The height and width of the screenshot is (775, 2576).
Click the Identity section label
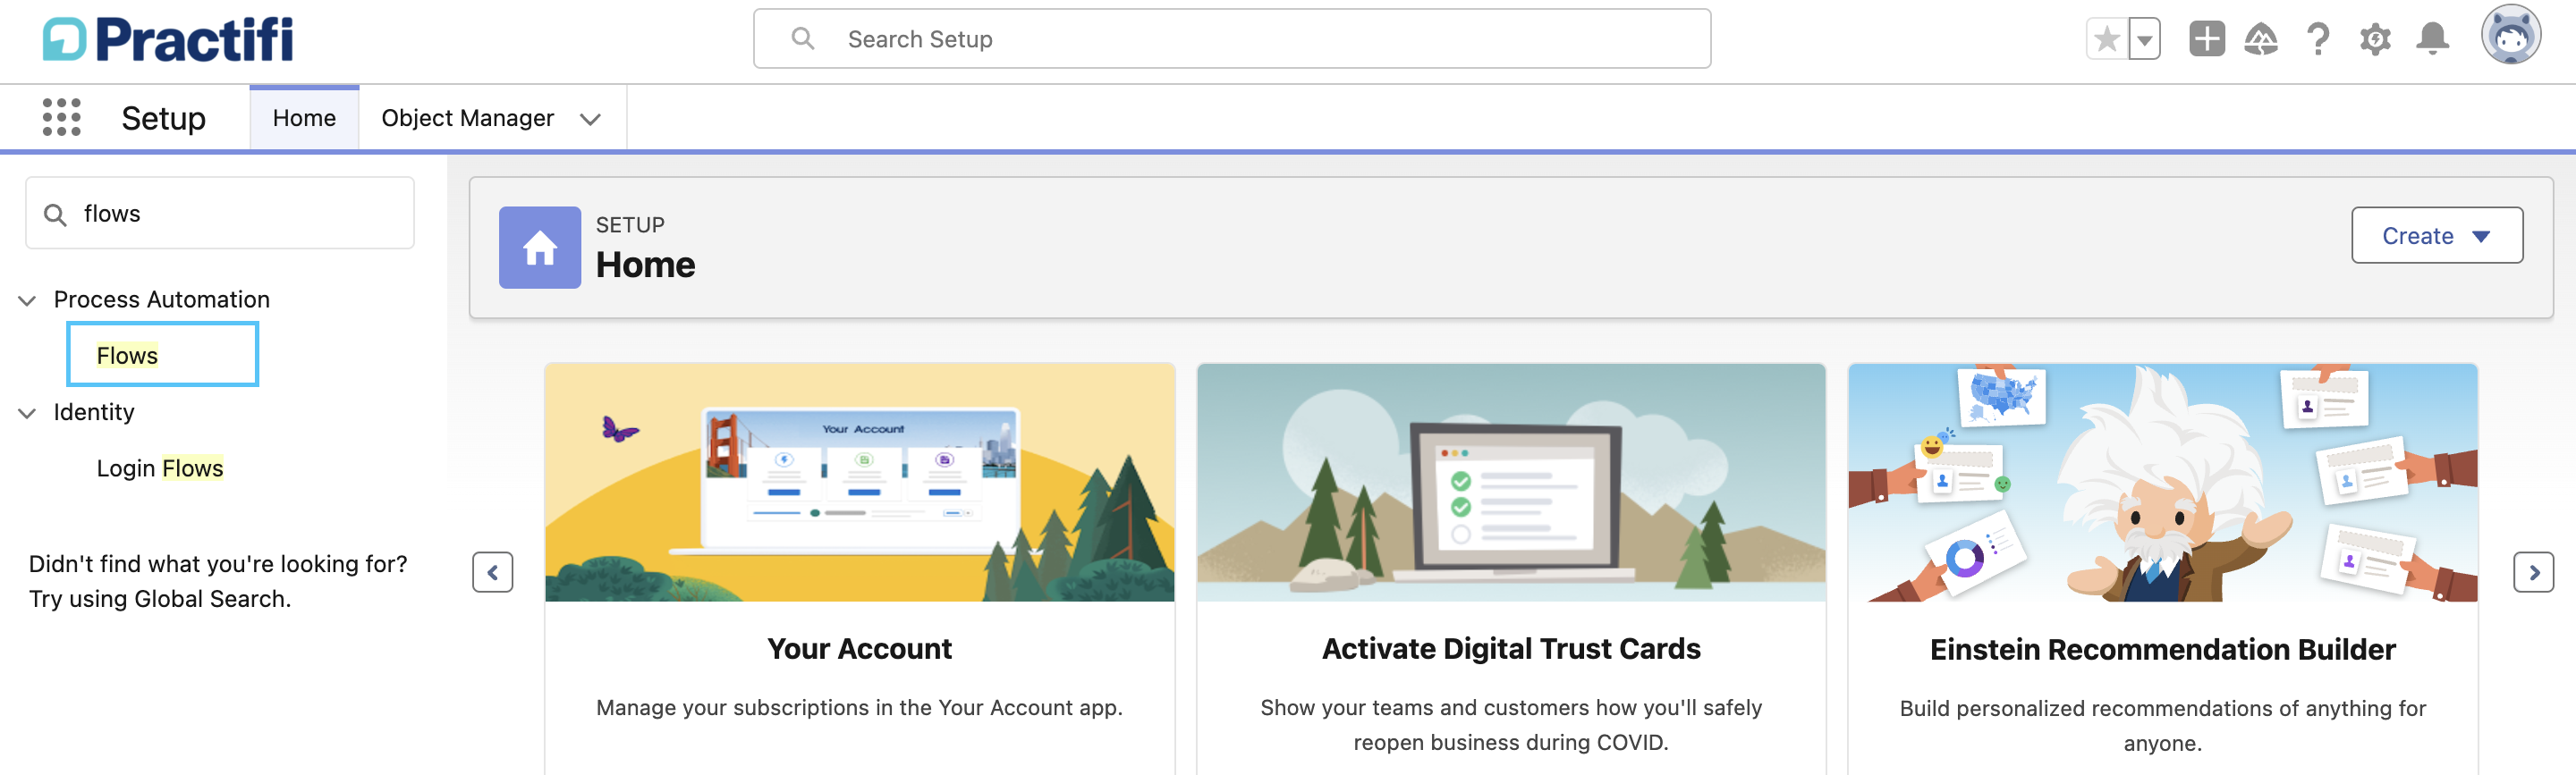click(x=94, y=412)
